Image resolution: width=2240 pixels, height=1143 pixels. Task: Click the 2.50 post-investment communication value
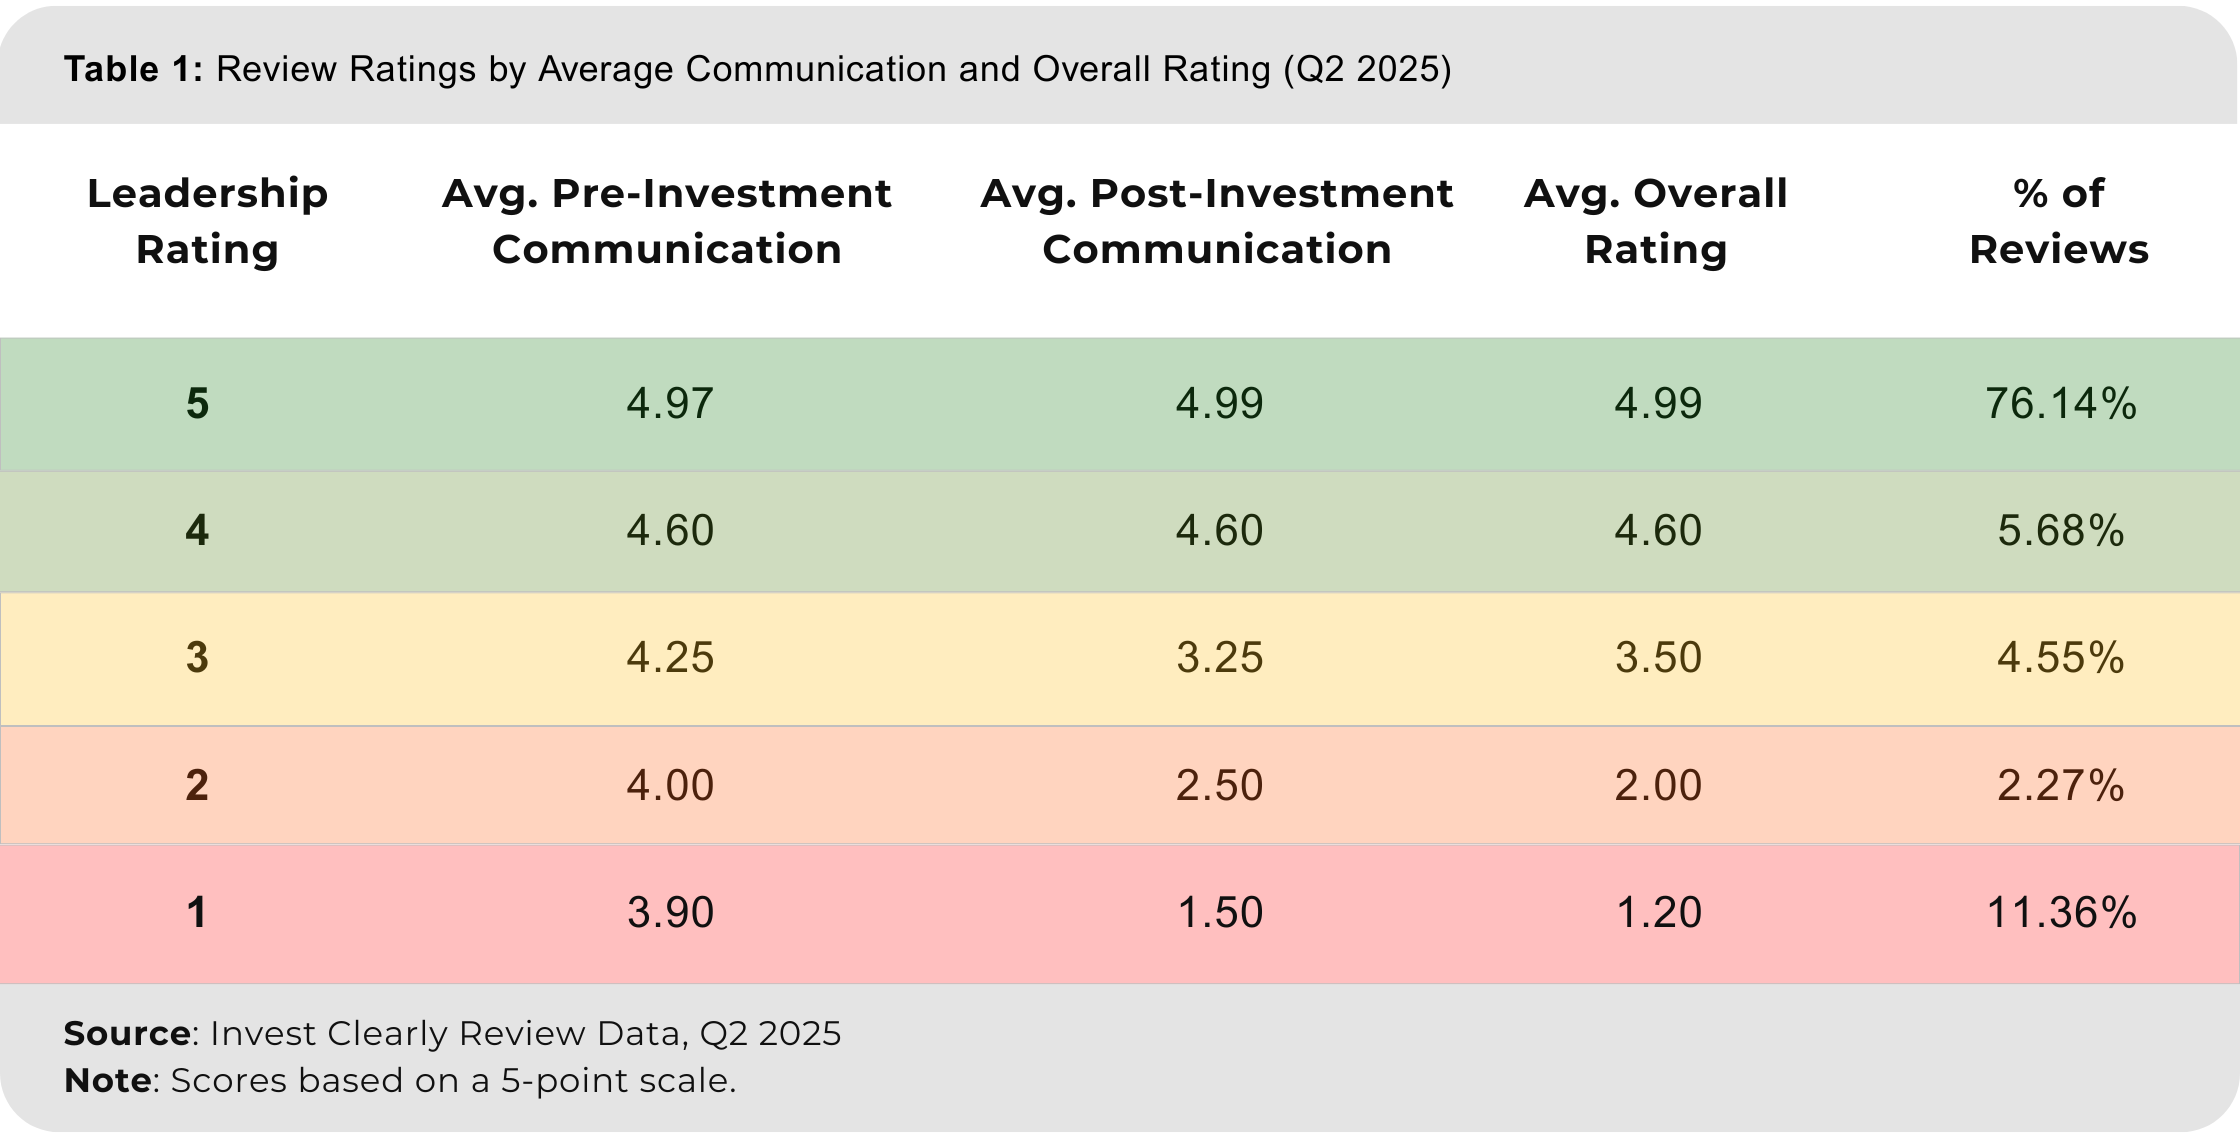(x=1219, y=786)
